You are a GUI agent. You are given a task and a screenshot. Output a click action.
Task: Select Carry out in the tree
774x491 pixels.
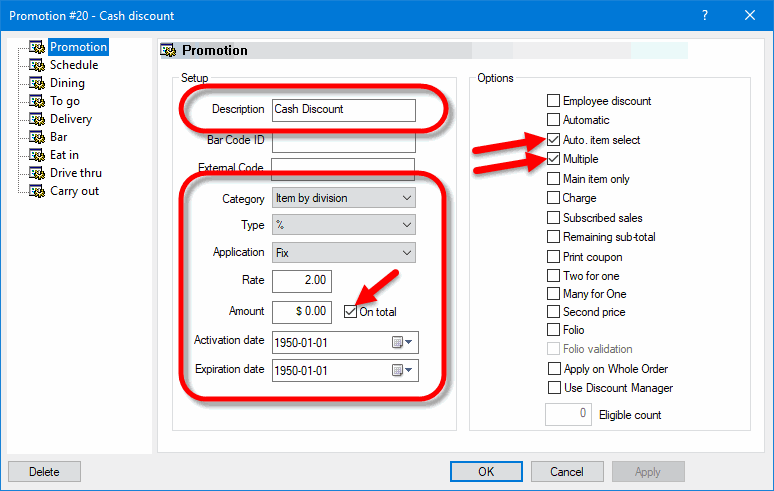point(74,191)
